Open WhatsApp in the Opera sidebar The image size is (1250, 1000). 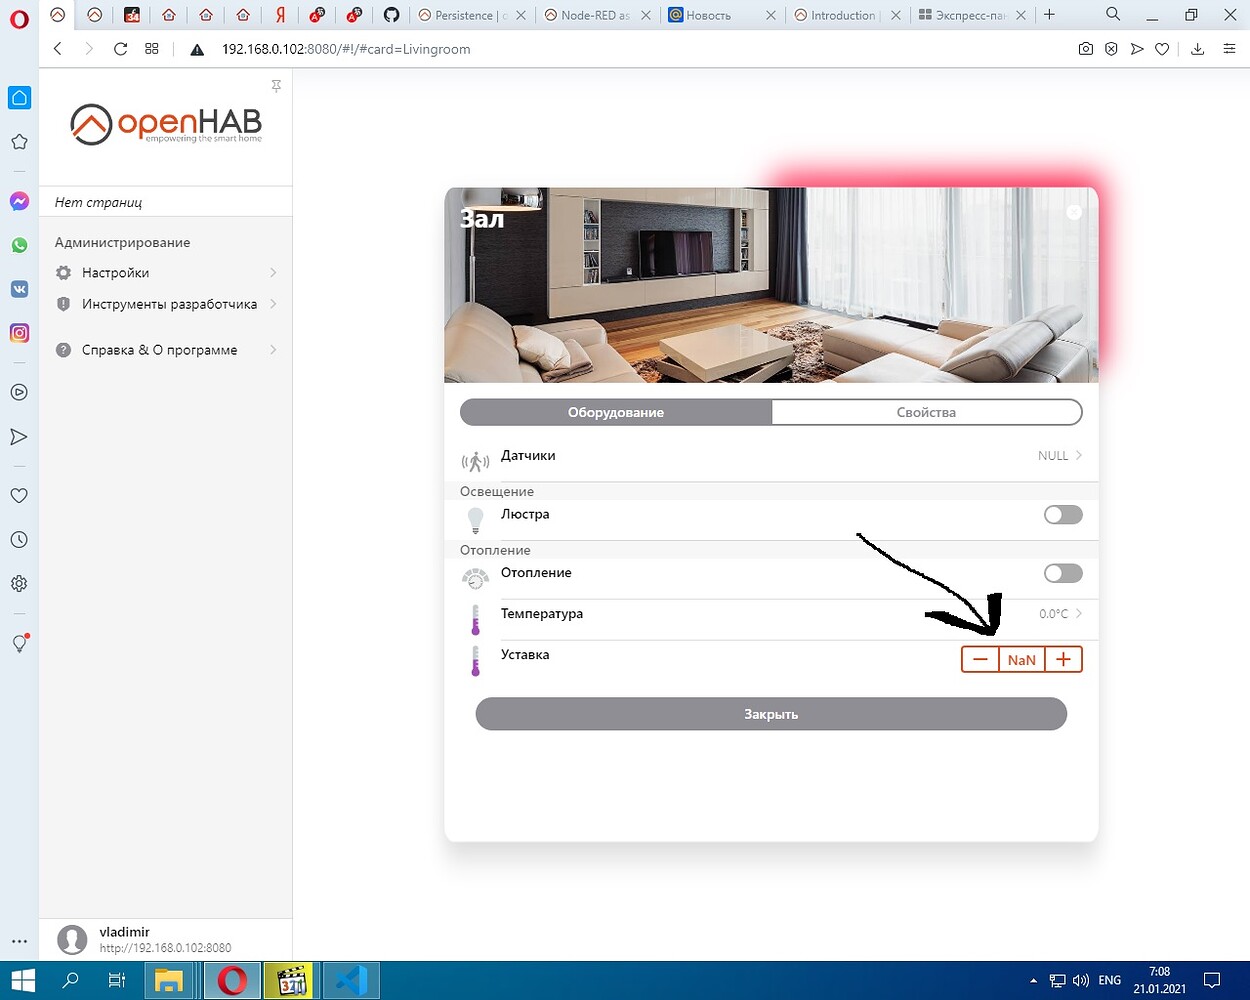[19, 245]
